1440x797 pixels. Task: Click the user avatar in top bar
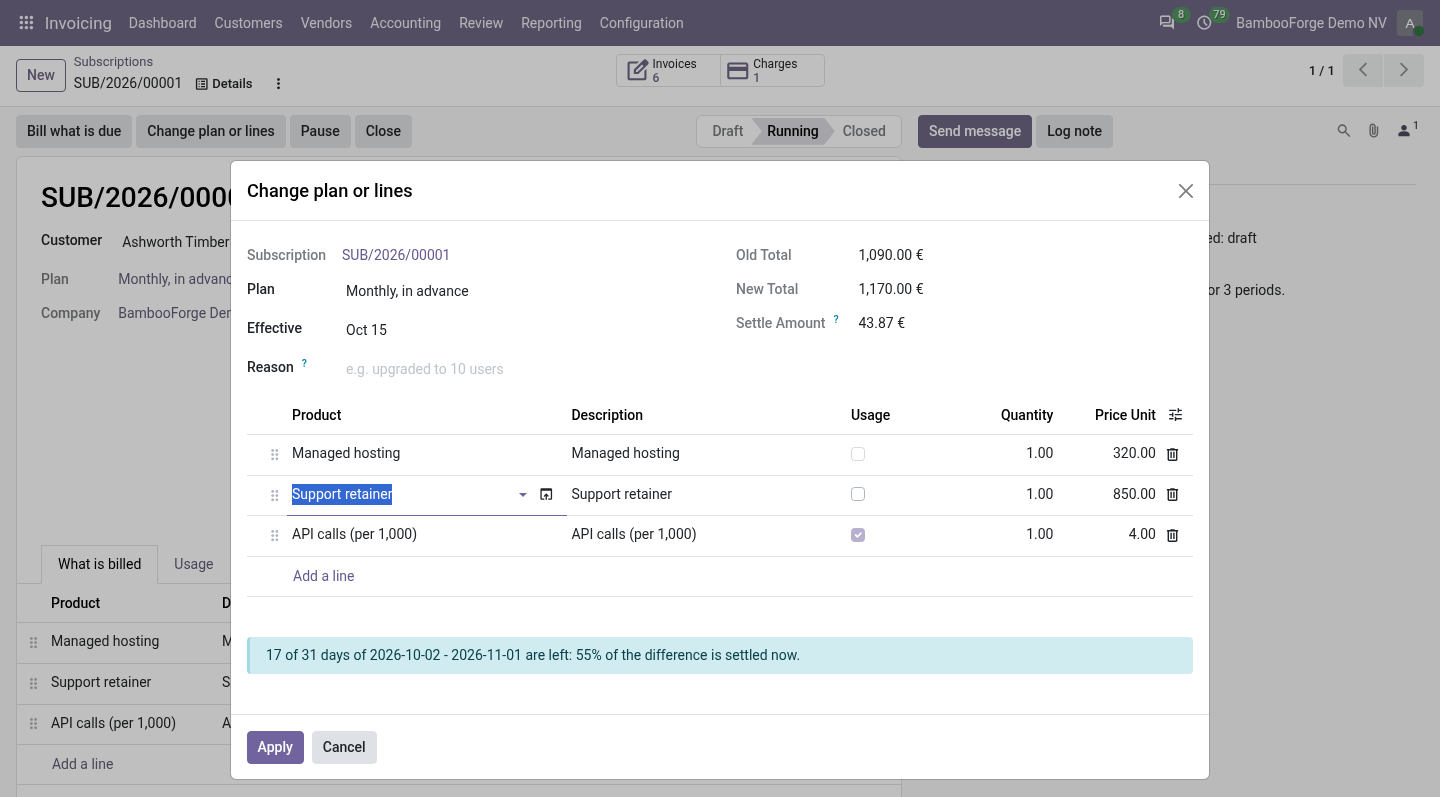click(x=1410, y=23)
